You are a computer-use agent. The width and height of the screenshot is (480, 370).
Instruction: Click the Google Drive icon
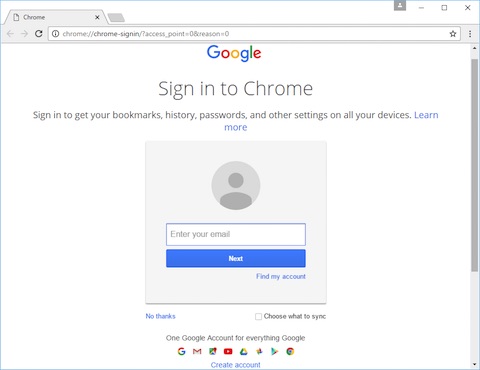244,351
